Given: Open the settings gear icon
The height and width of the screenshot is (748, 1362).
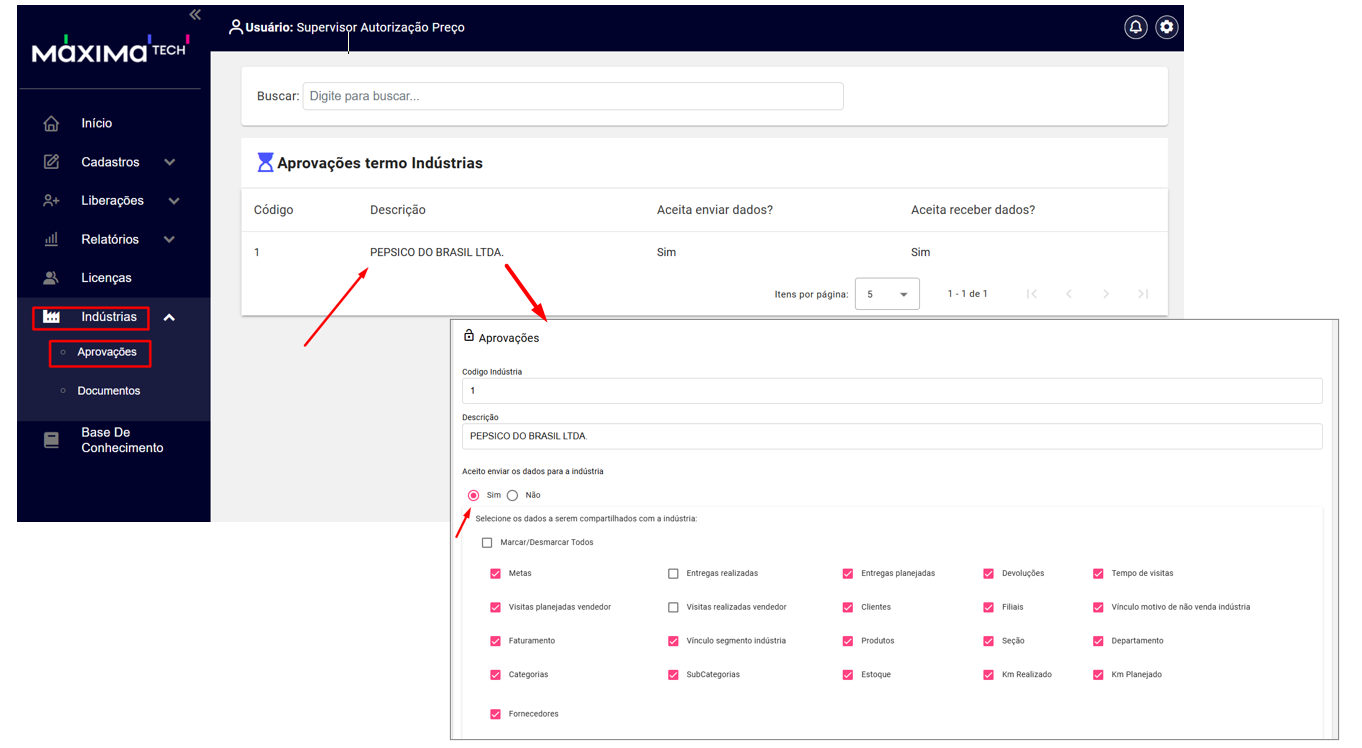Looking at the screenshot, I should point(1166,27).
